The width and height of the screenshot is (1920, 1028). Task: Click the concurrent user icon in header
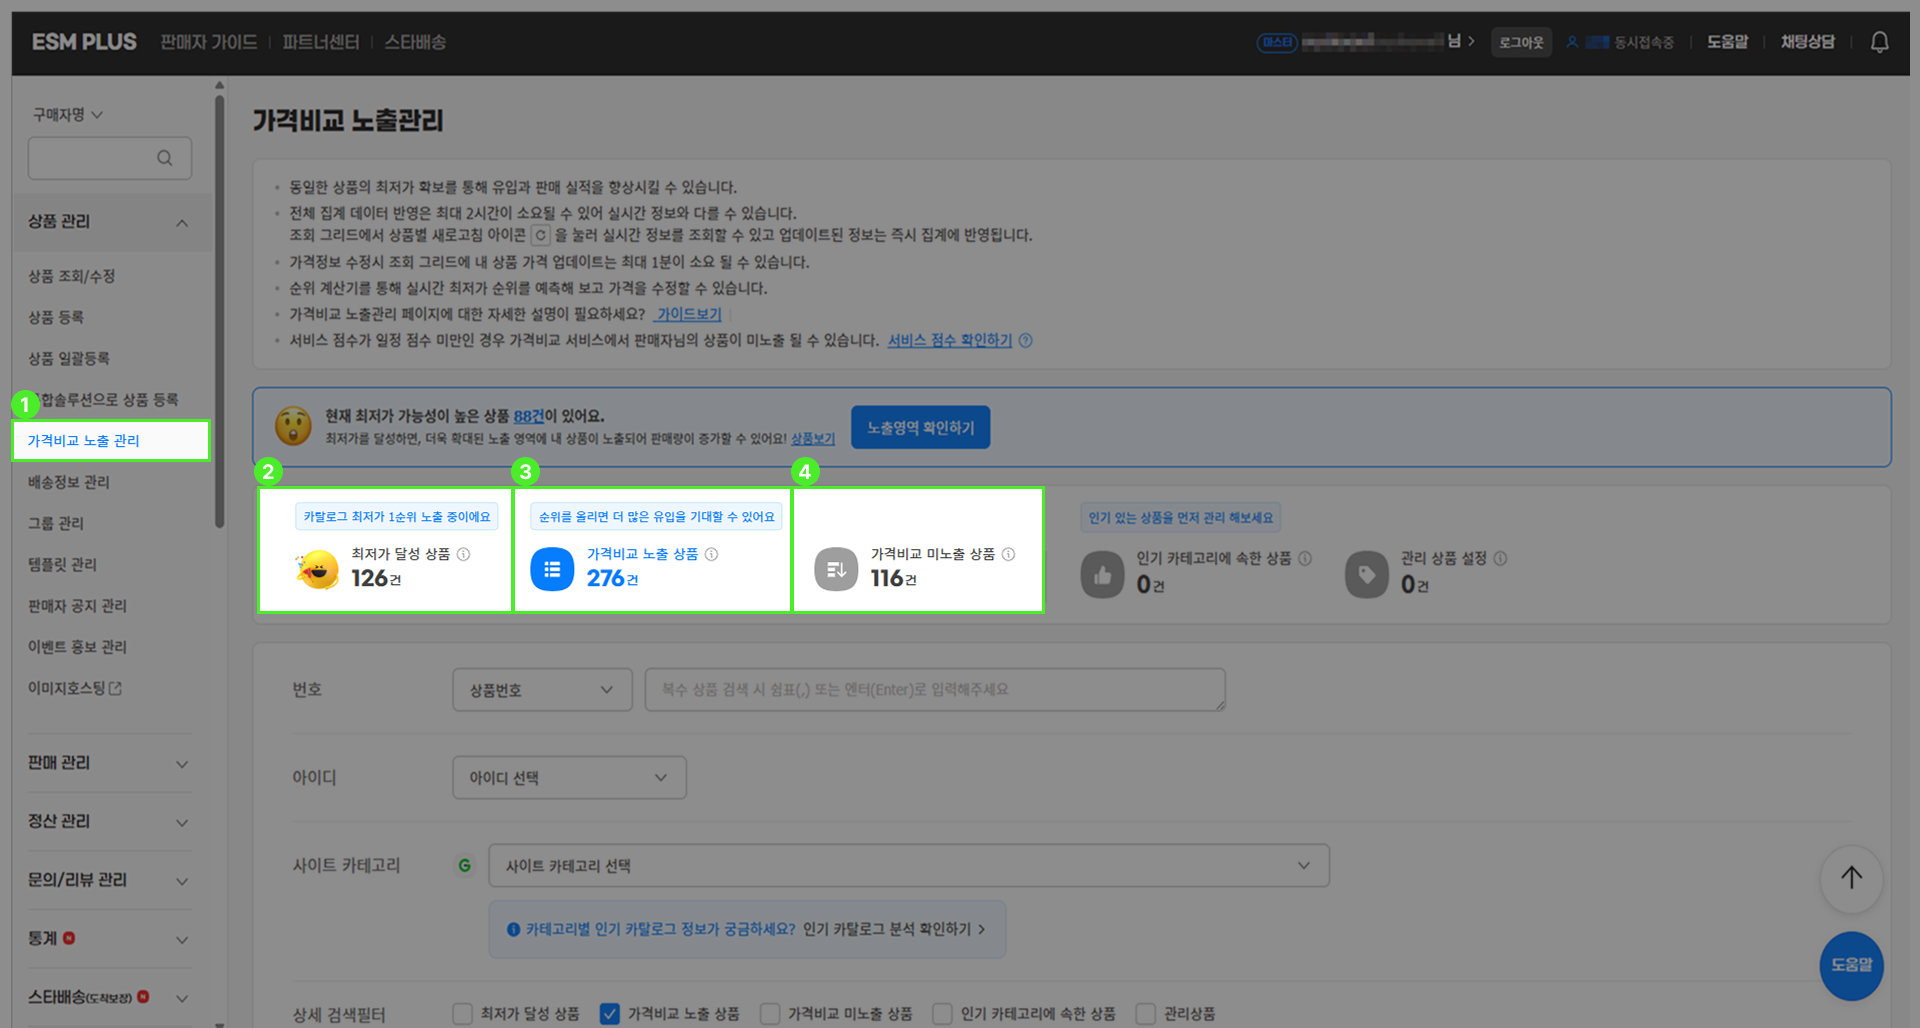[1571, 42]
